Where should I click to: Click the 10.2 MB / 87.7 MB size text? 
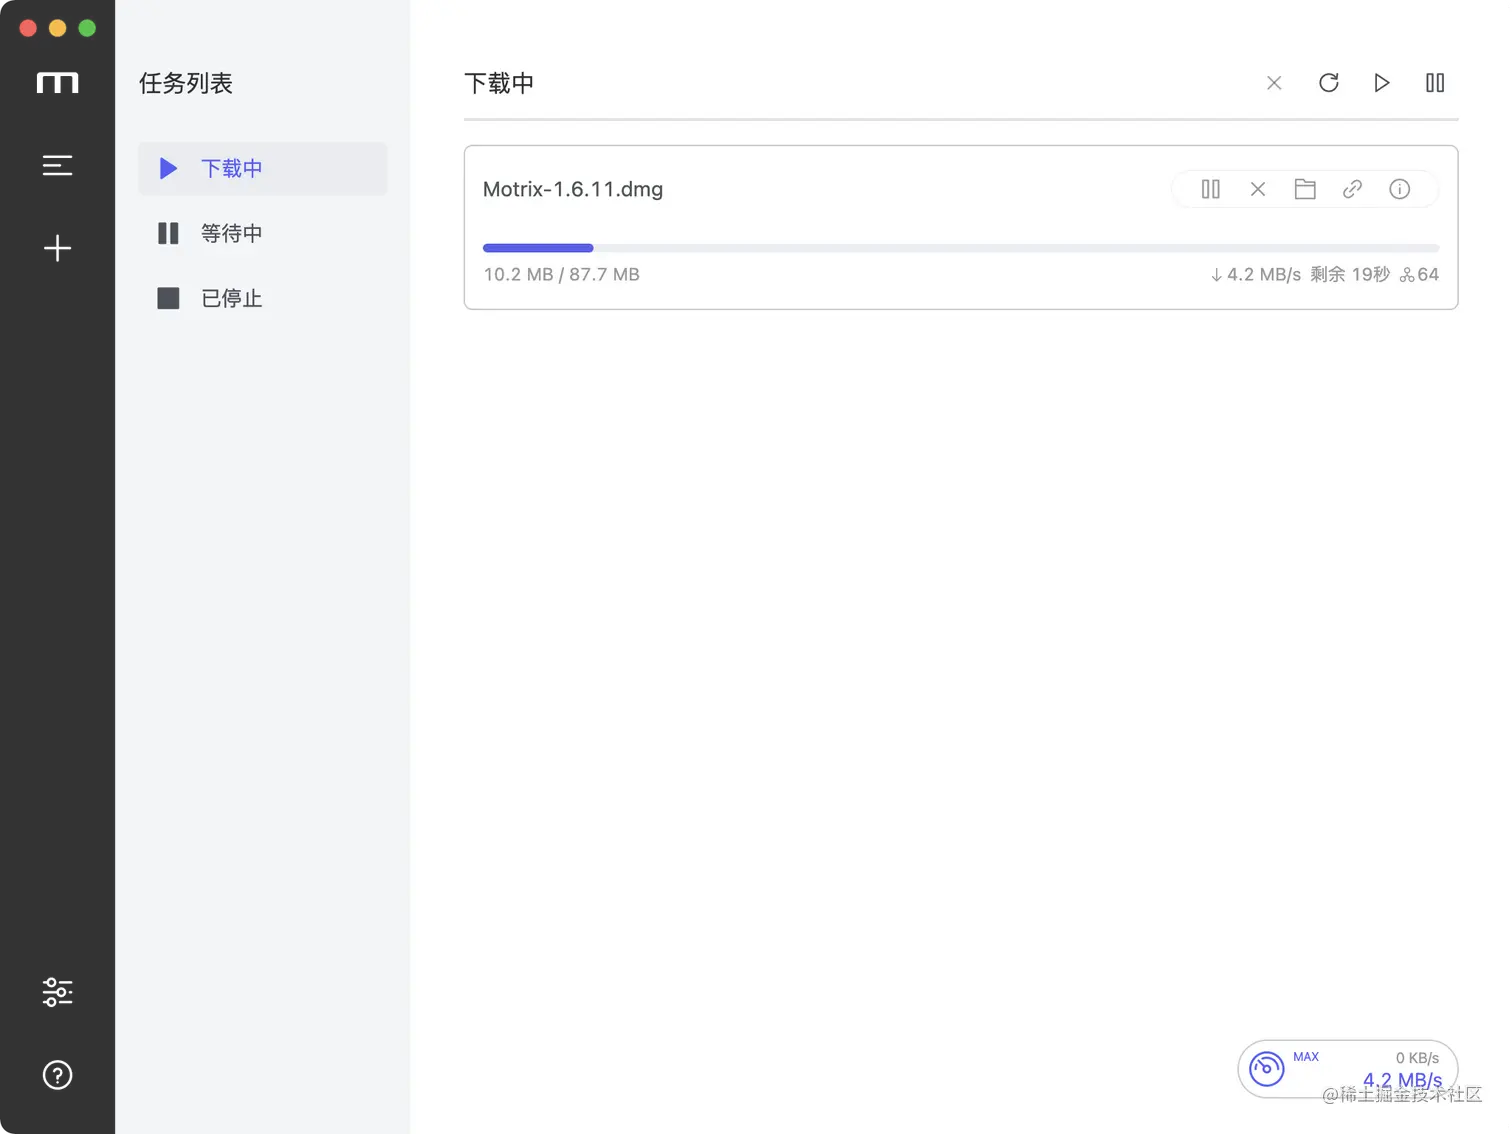coord(562,274)
